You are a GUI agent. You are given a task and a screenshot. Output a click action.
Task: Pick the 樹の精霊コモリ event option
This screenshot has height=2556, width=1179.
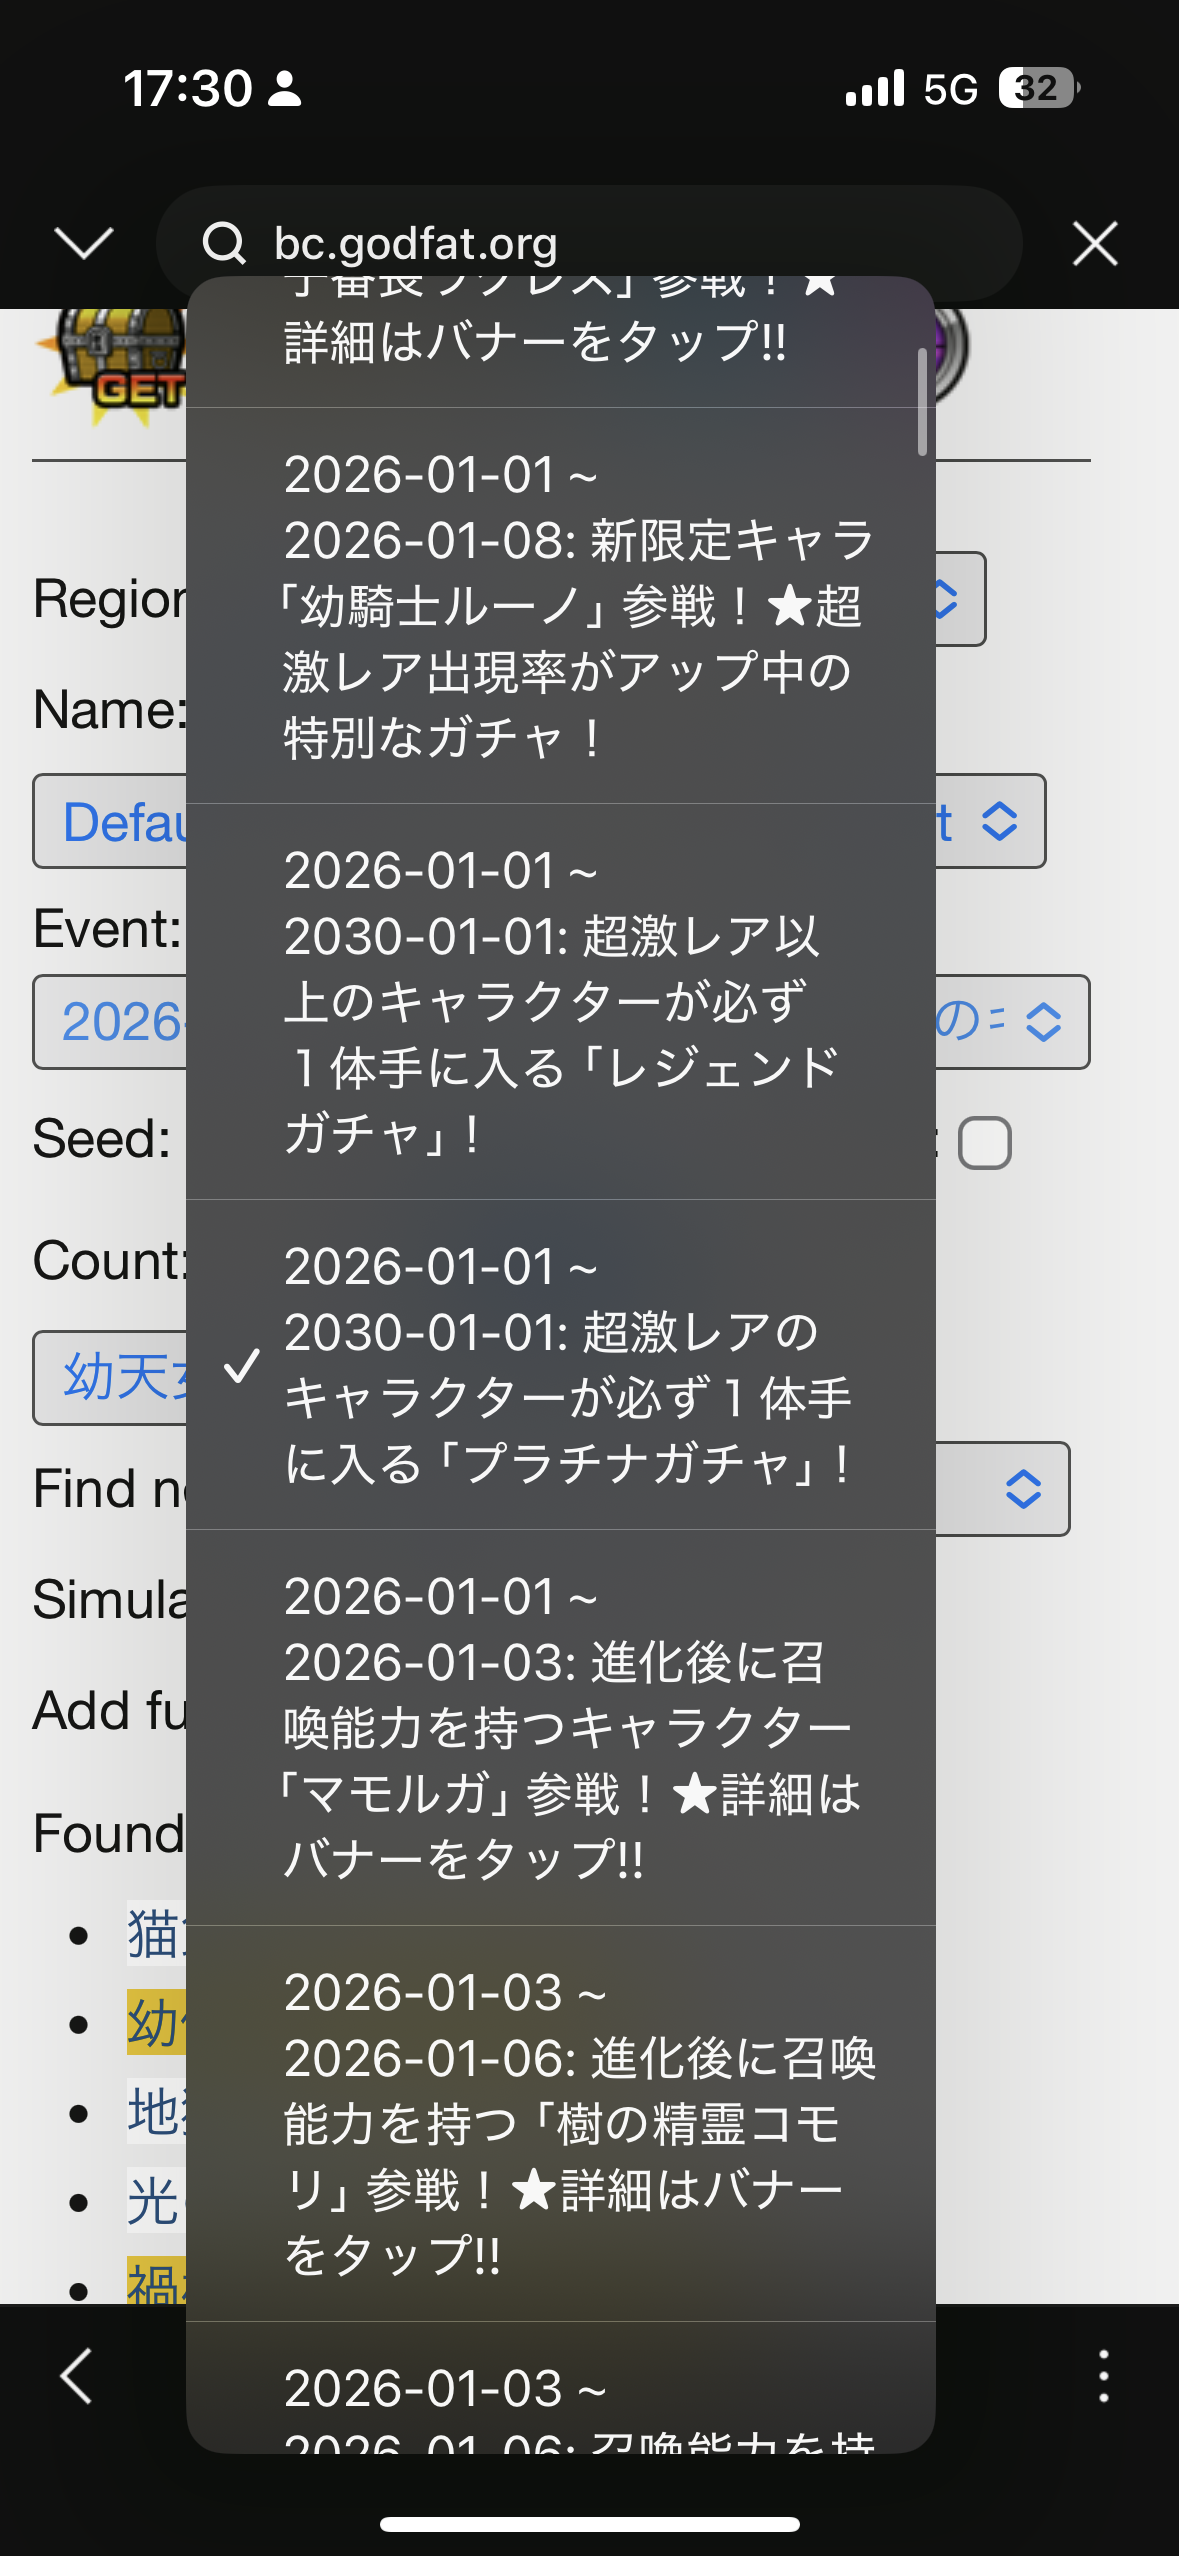coord(578,2123)
